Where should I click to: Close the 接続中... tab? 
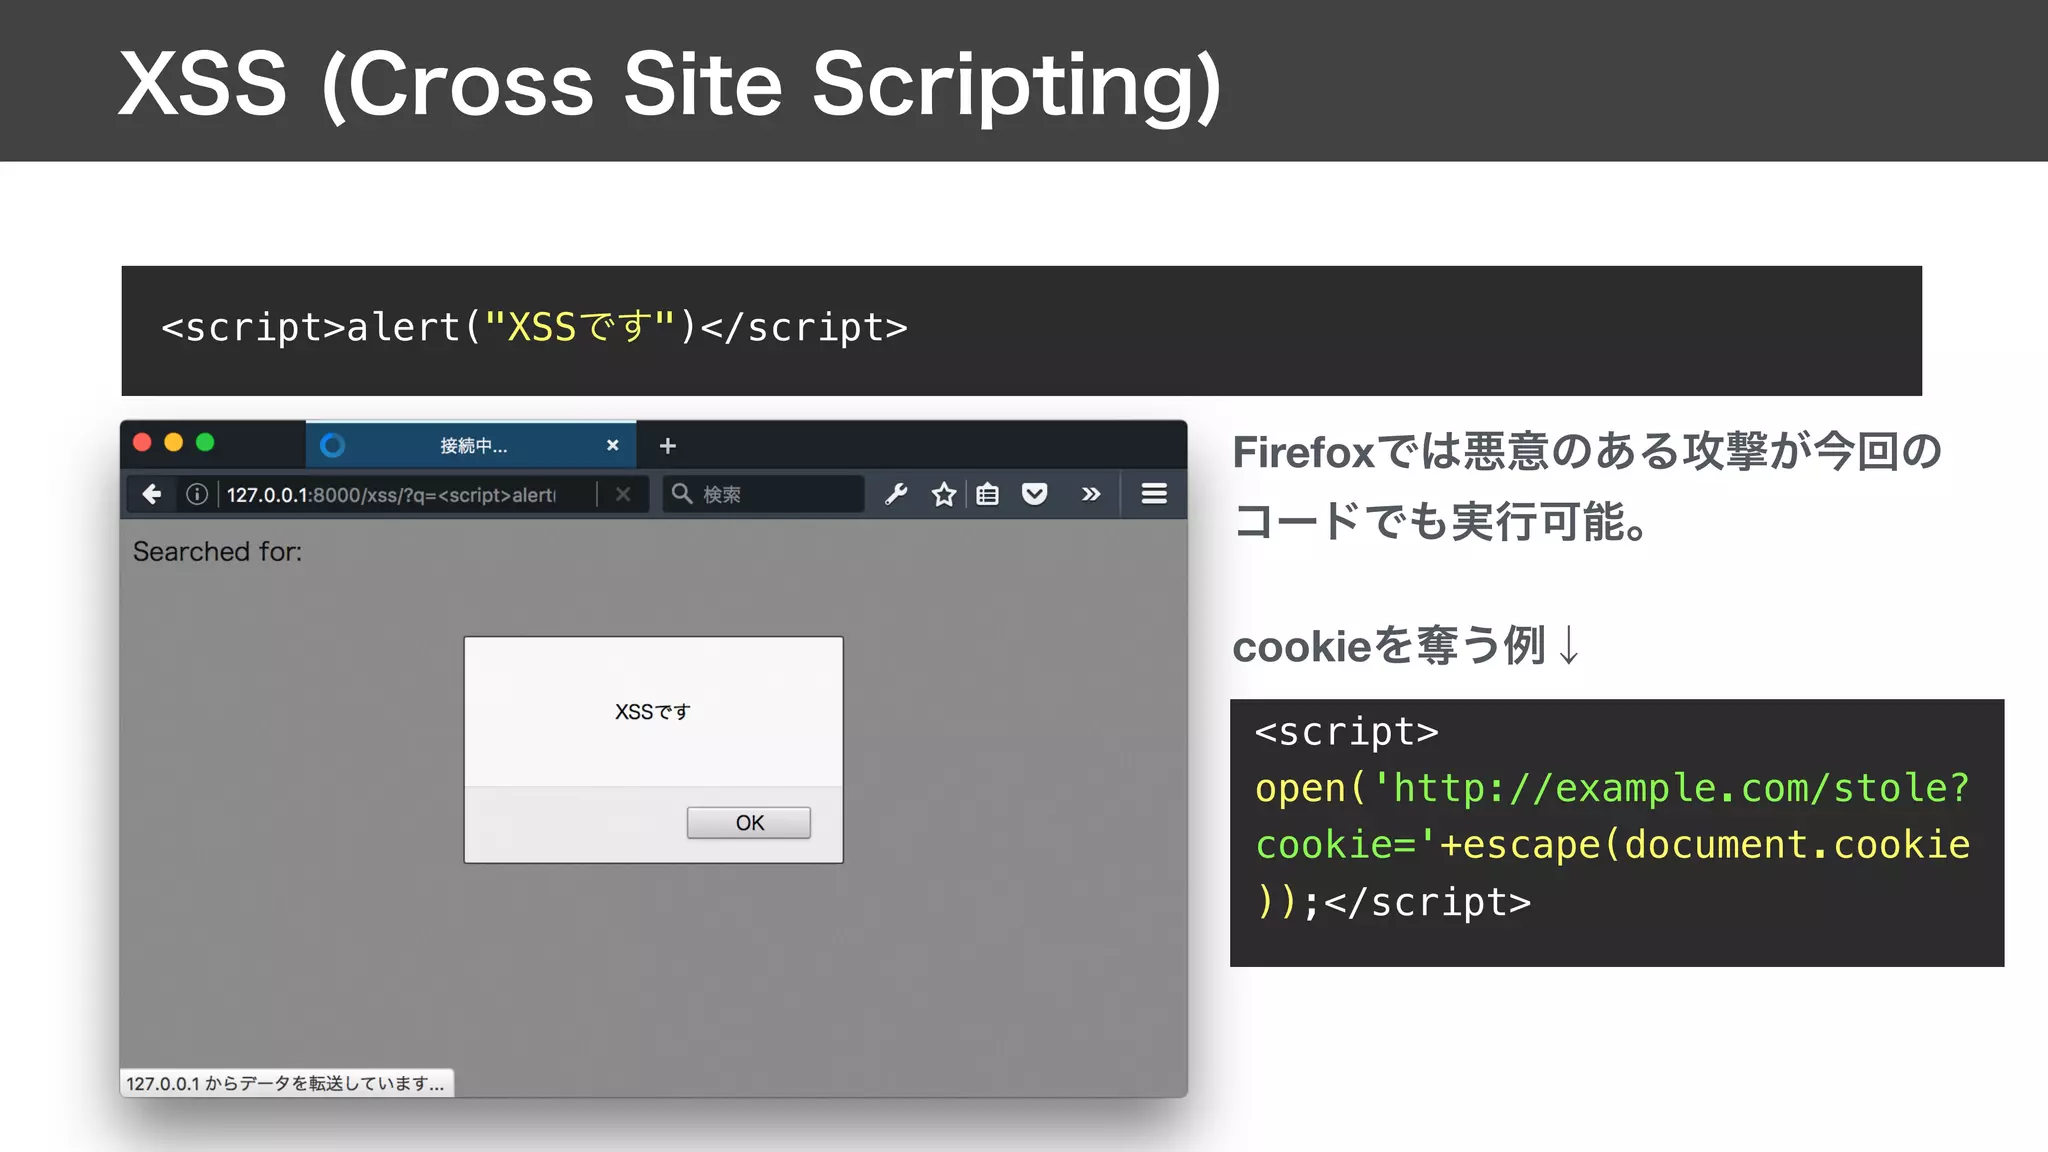[x=613, y=446]
